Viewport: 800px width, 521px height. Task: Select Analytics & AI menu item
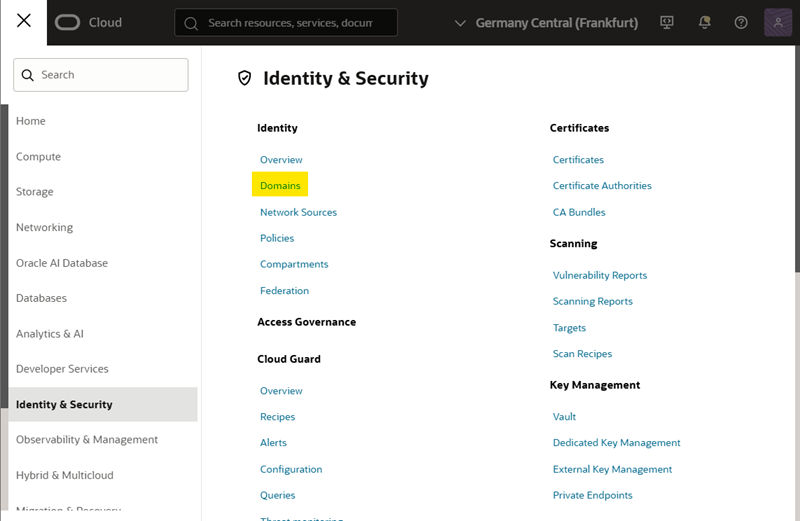coord(49,334)
